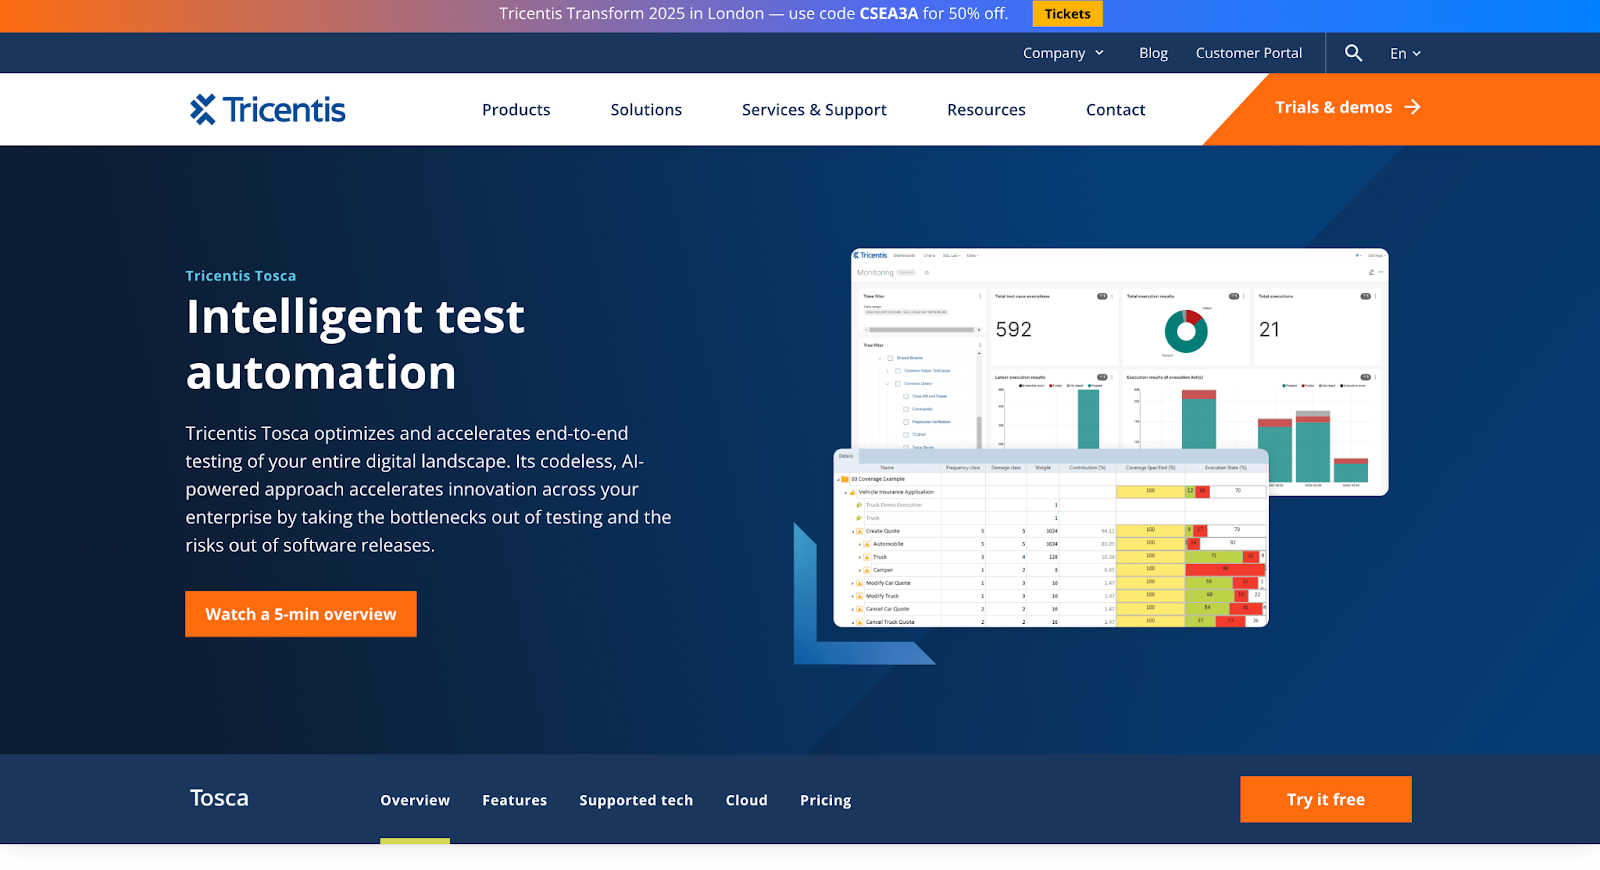Image resolution: width=1600 pixels, height=870 pixels.
Task: Visit the Customer Portal link
Action: tap(1249, 53)
